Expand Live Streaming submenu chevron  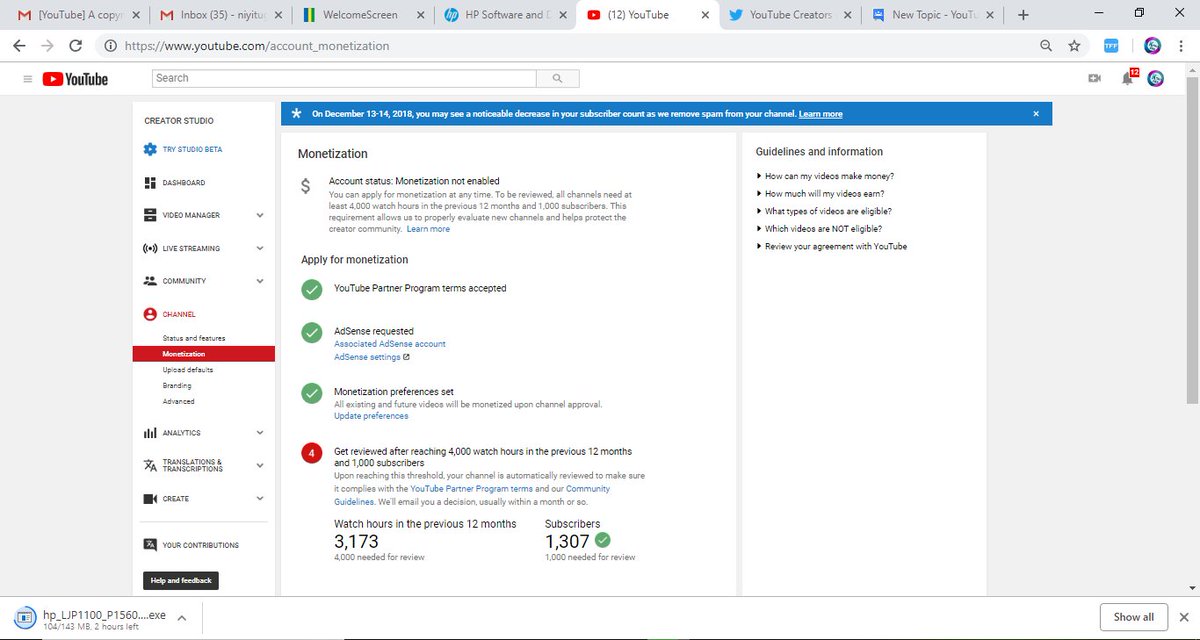[x=260, y=248]
